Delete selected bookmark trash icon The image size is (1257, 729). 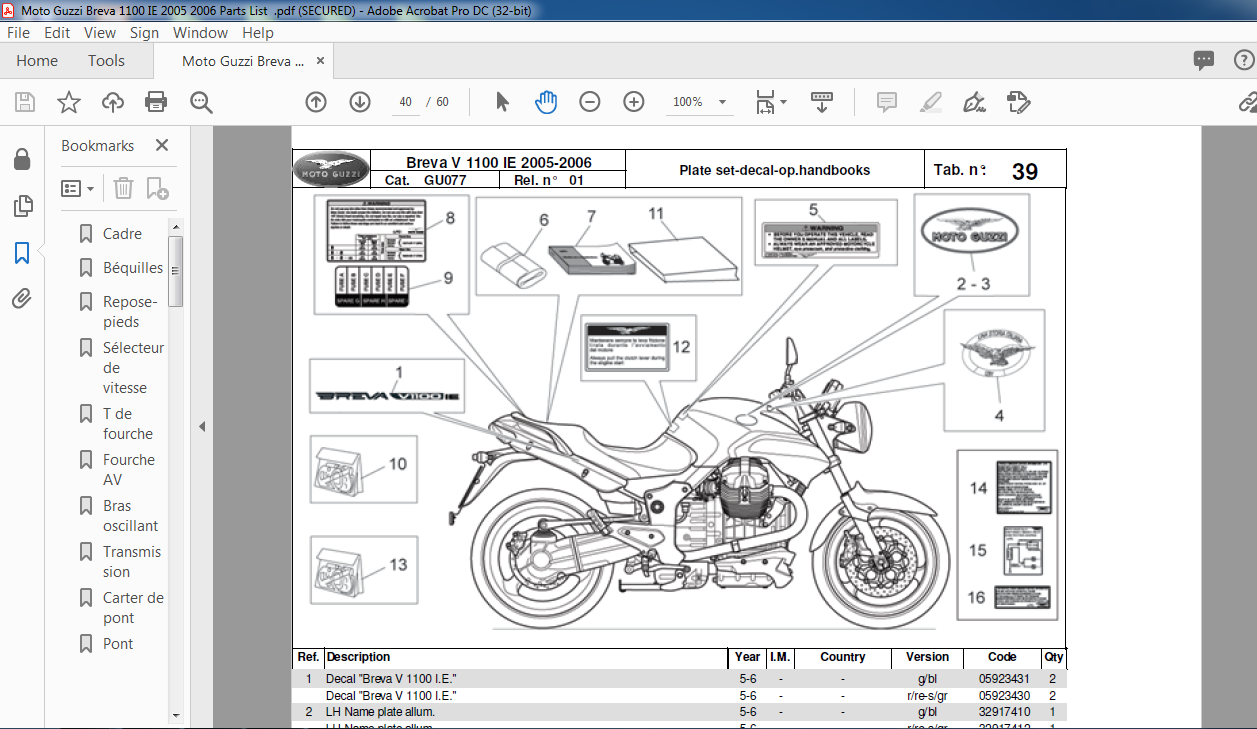tap(123, 188)
